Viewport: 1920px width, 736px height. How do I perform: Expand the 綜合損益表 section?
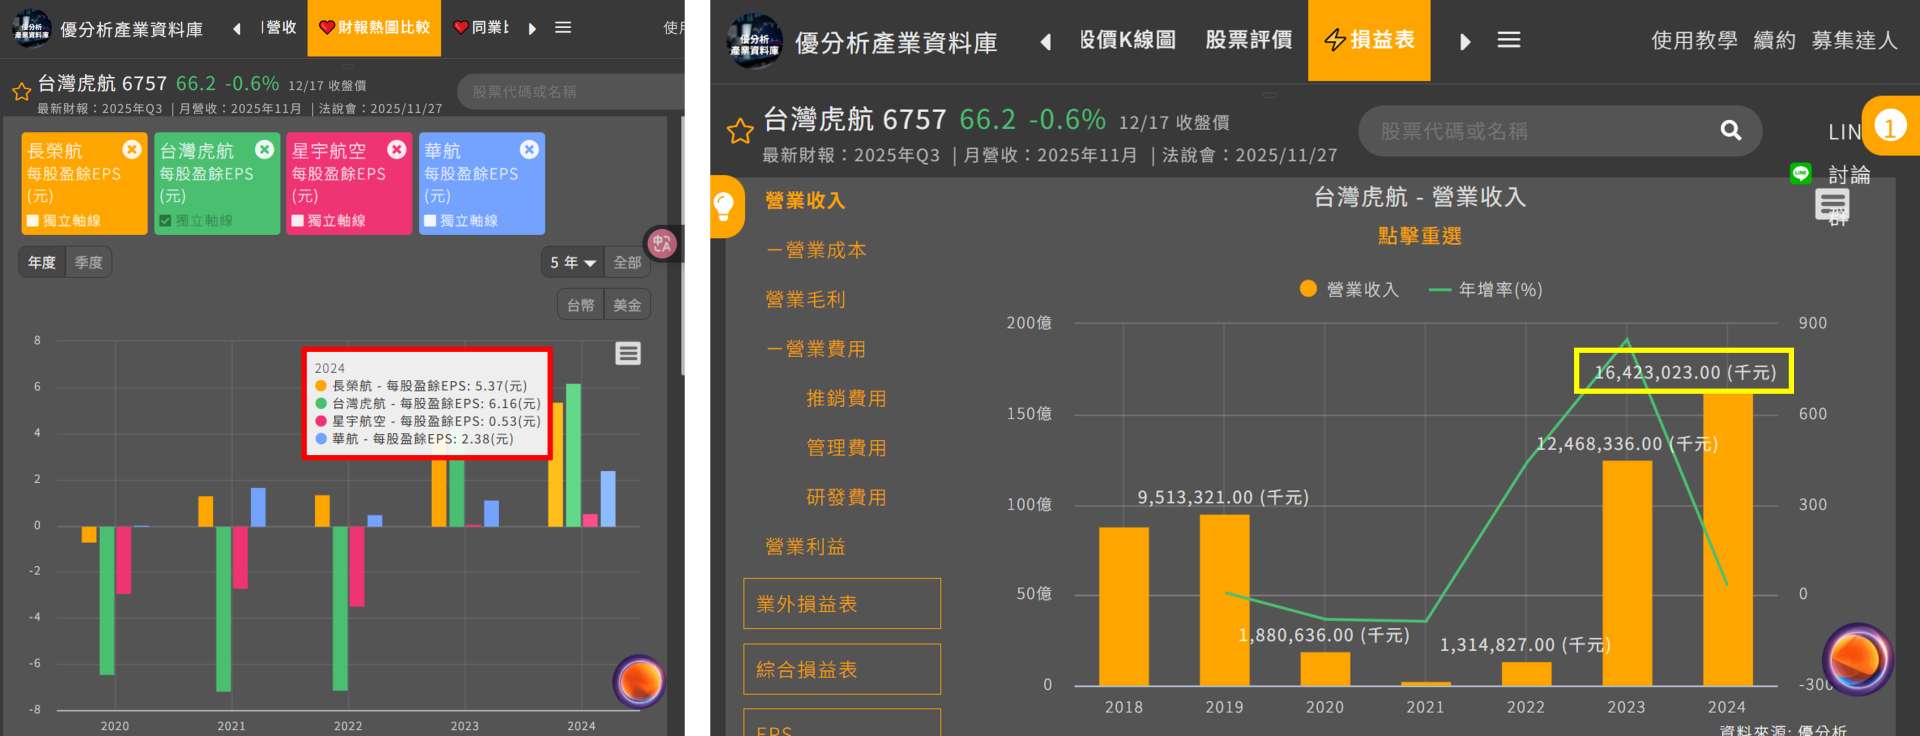(841, 669)
